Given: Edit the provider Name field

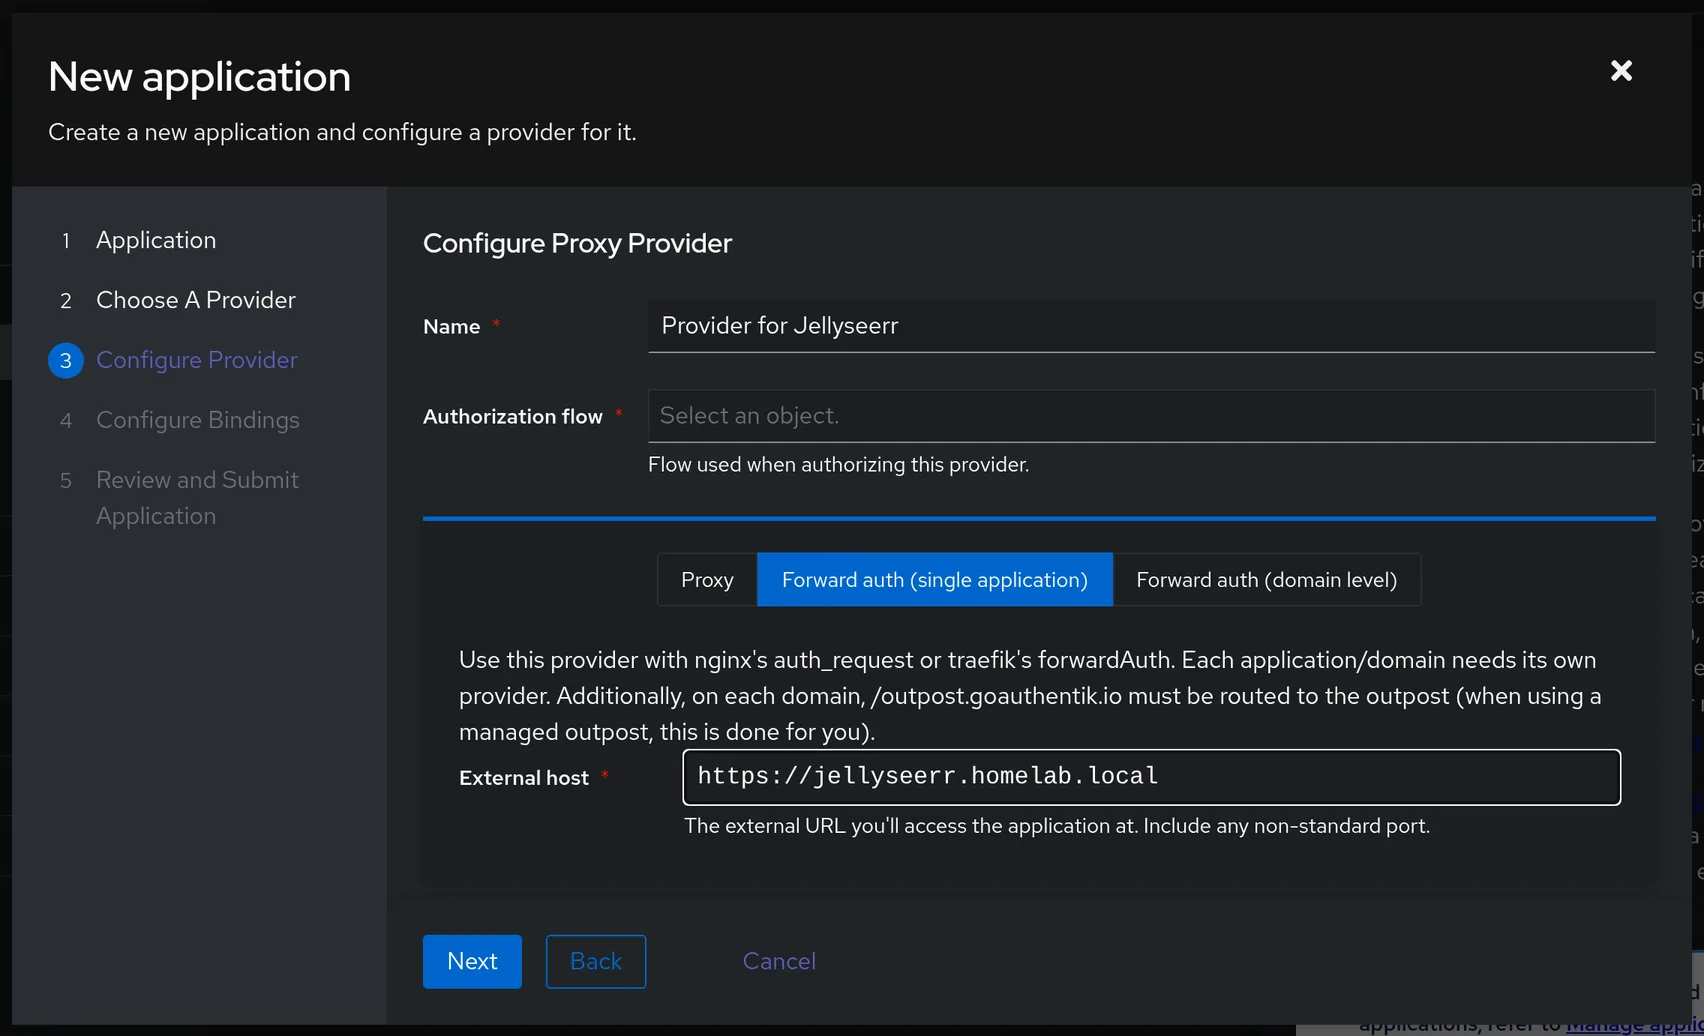Looking at the screenshot, I should pos(1151,326).
